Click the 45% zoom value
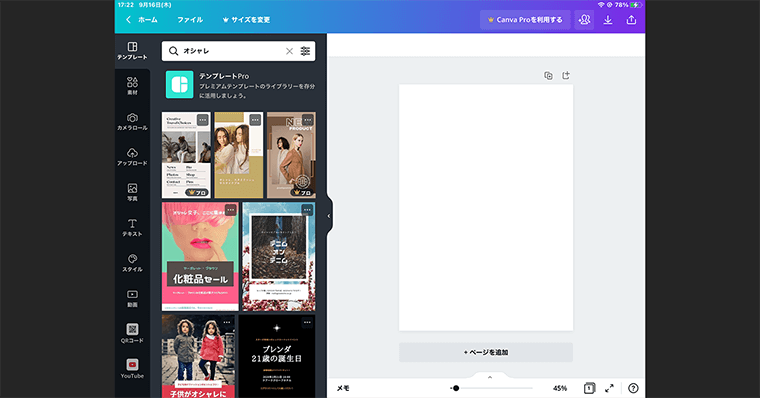 pos(560,388)
